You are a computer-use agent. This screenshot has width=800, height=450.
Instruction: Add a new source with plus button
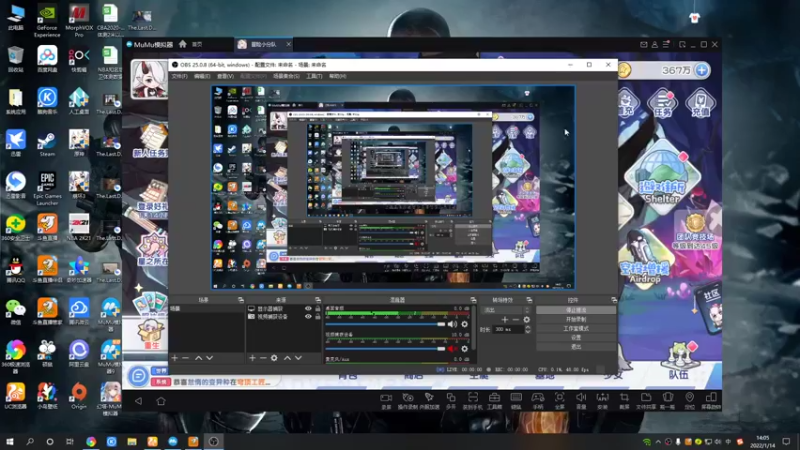pyautogui.click(x=252, y=358)
